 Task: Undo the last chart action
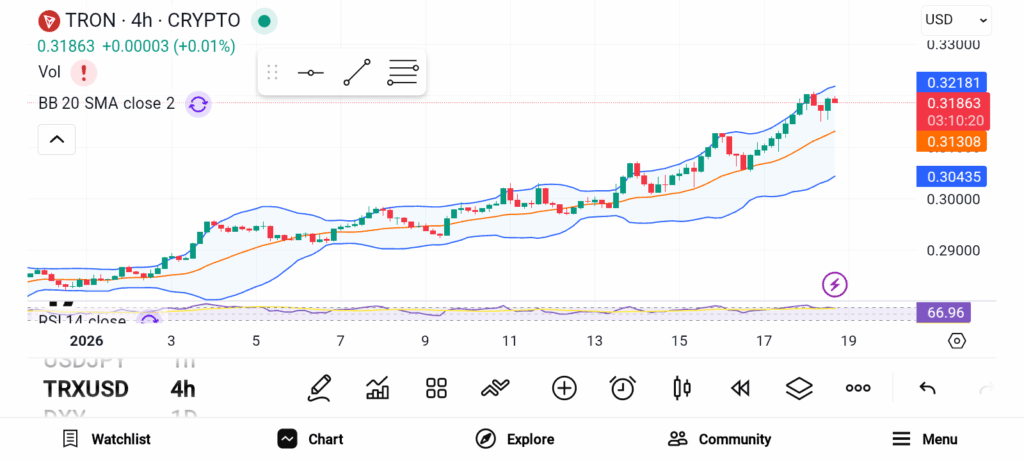927,388
